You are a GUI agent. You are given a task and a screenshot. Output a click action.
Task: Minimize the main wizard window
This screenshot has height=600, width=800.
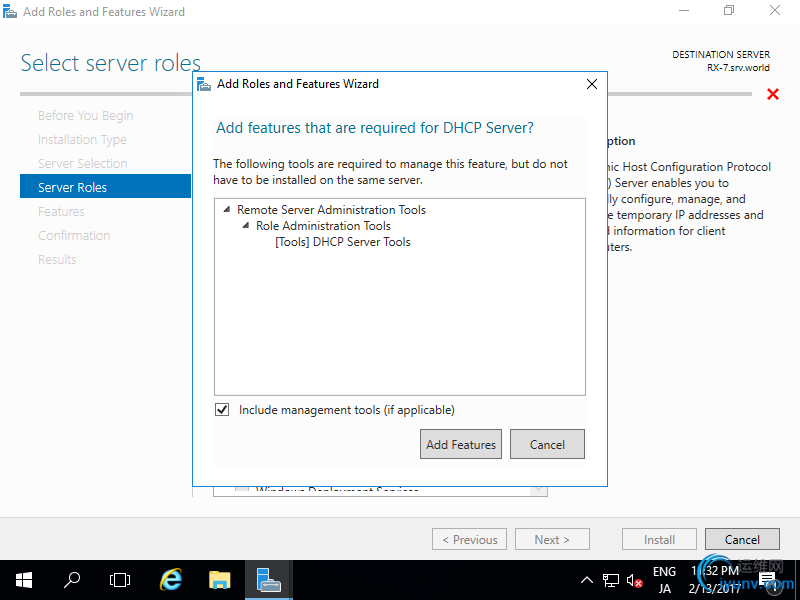coord(684,11)
